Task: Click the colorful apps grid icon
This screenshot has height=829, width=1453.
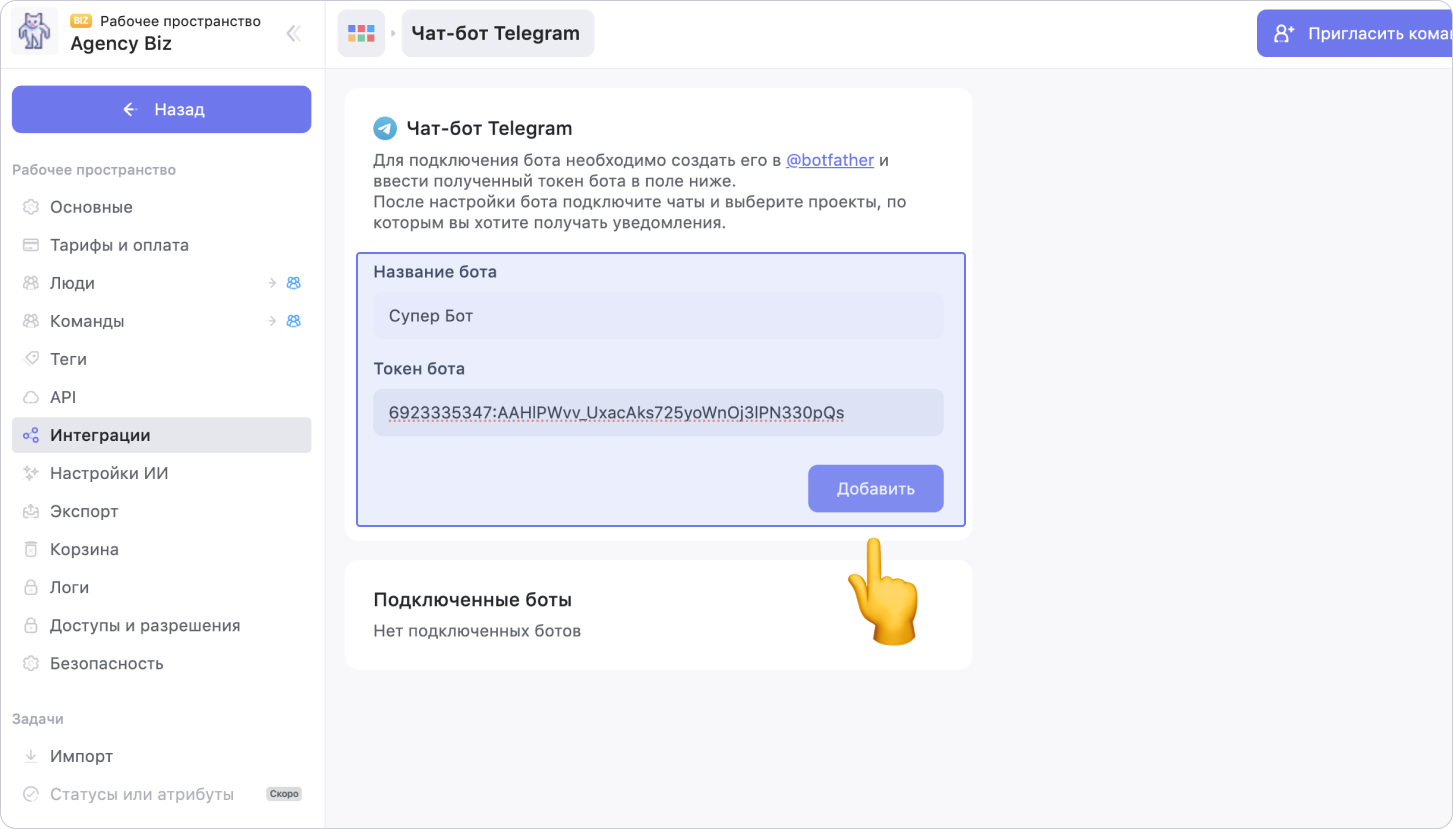Action: [x=360, y=33]
